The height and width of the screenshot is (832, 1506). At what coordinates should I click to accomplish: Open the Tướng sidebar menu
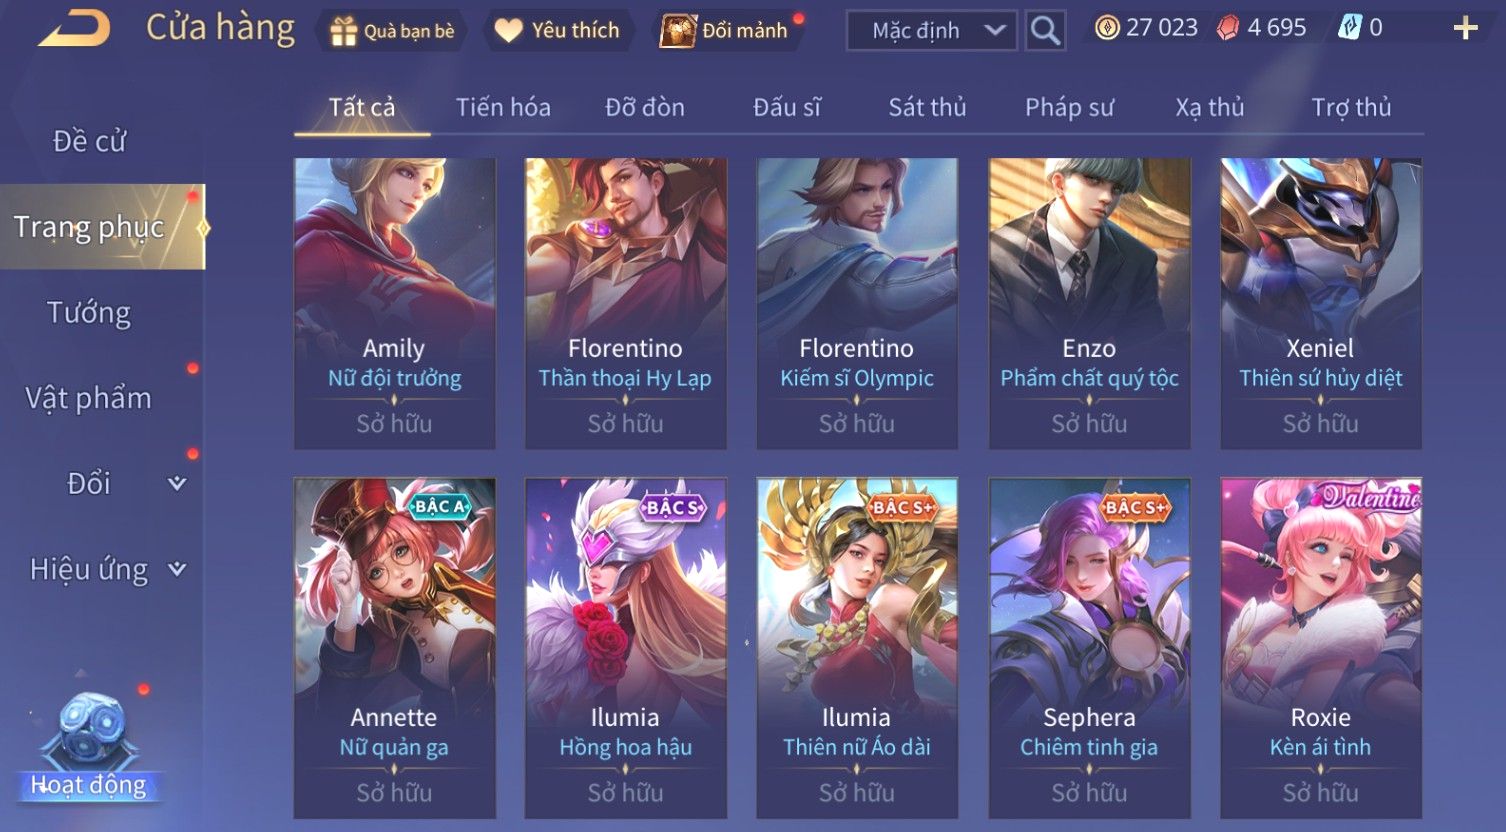coord(89,313)
